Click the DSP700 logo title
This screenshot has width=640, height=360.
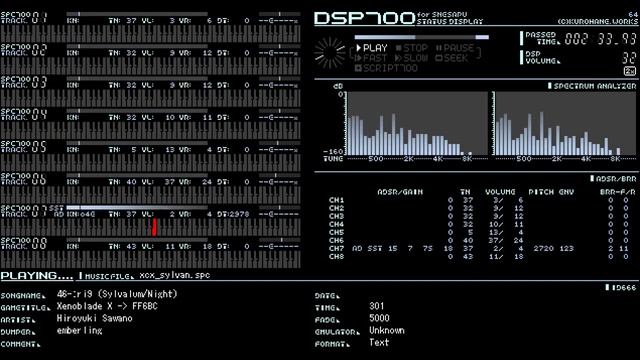364,18
